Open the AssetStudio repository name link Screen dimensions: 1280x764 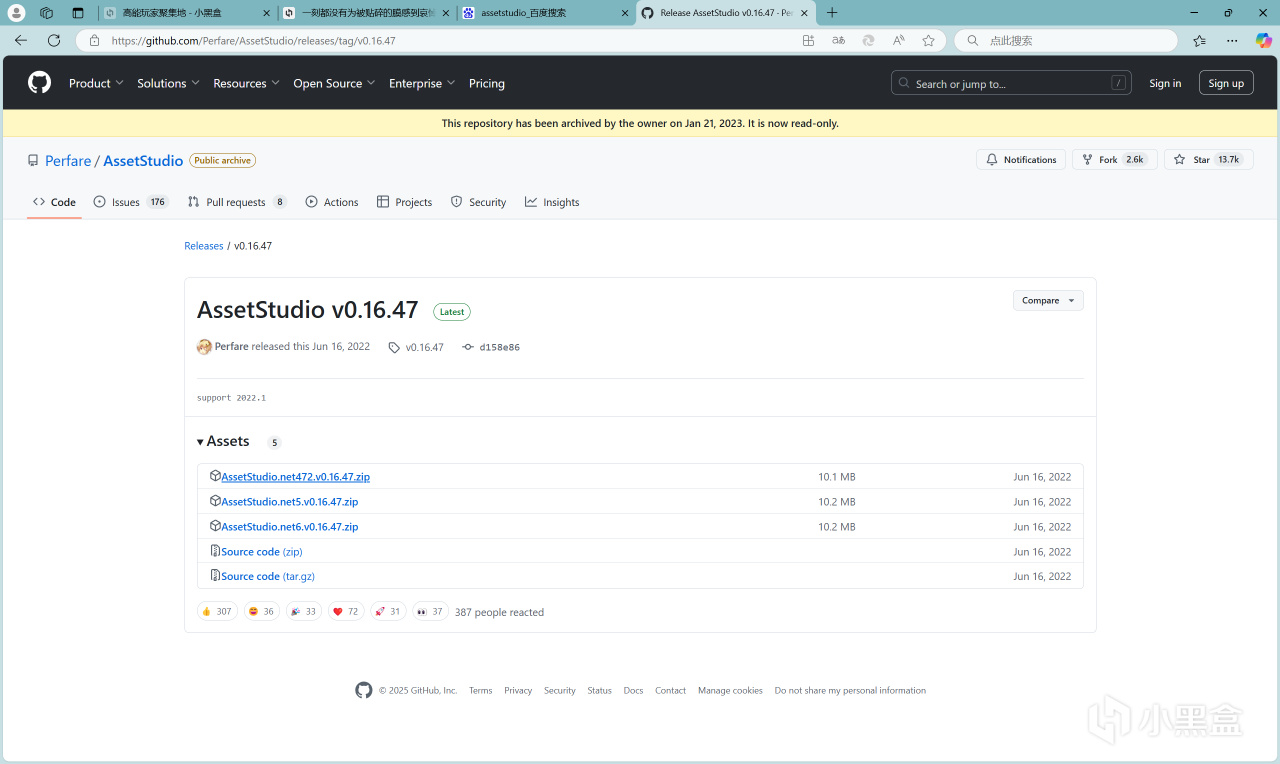click(x=143, y=161)
